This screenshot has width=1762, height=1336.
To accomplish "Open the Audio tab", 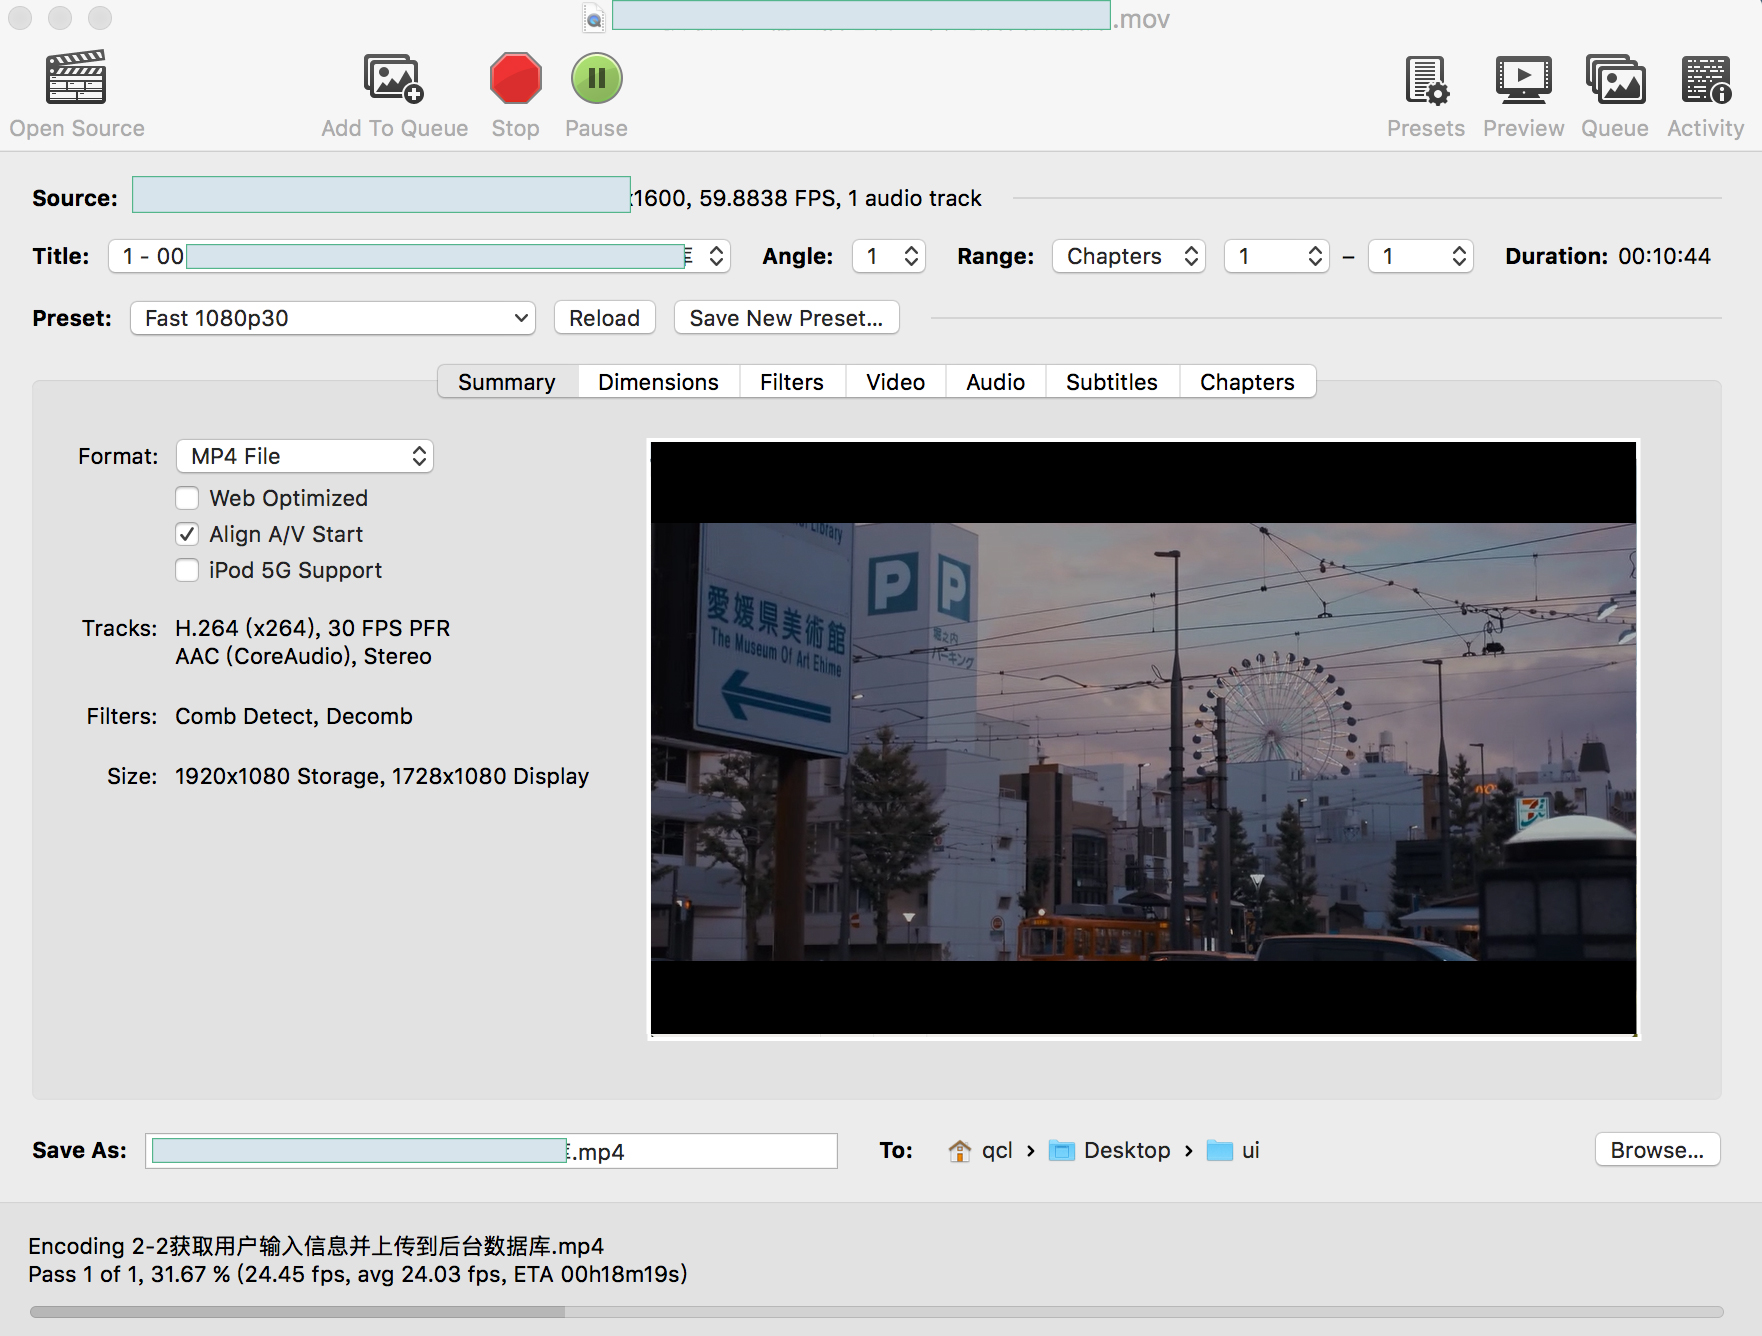I will point(996,382).
